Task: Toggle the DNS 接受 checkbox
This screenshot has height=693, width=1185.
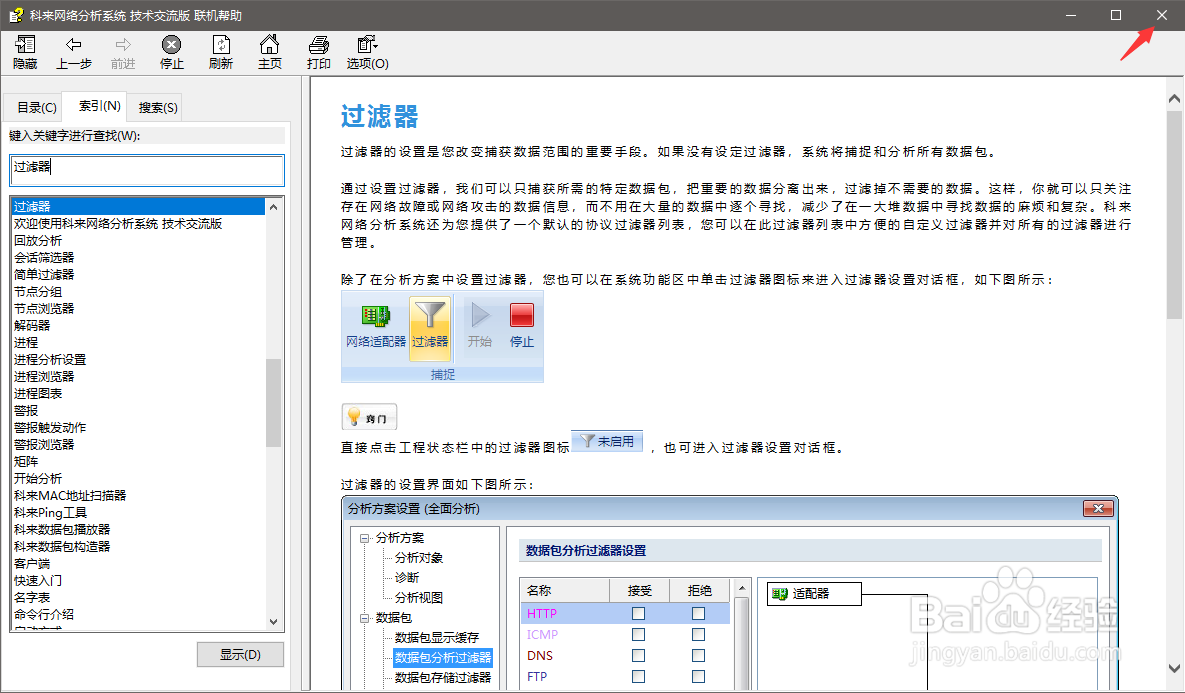Action: coord(639,655)
